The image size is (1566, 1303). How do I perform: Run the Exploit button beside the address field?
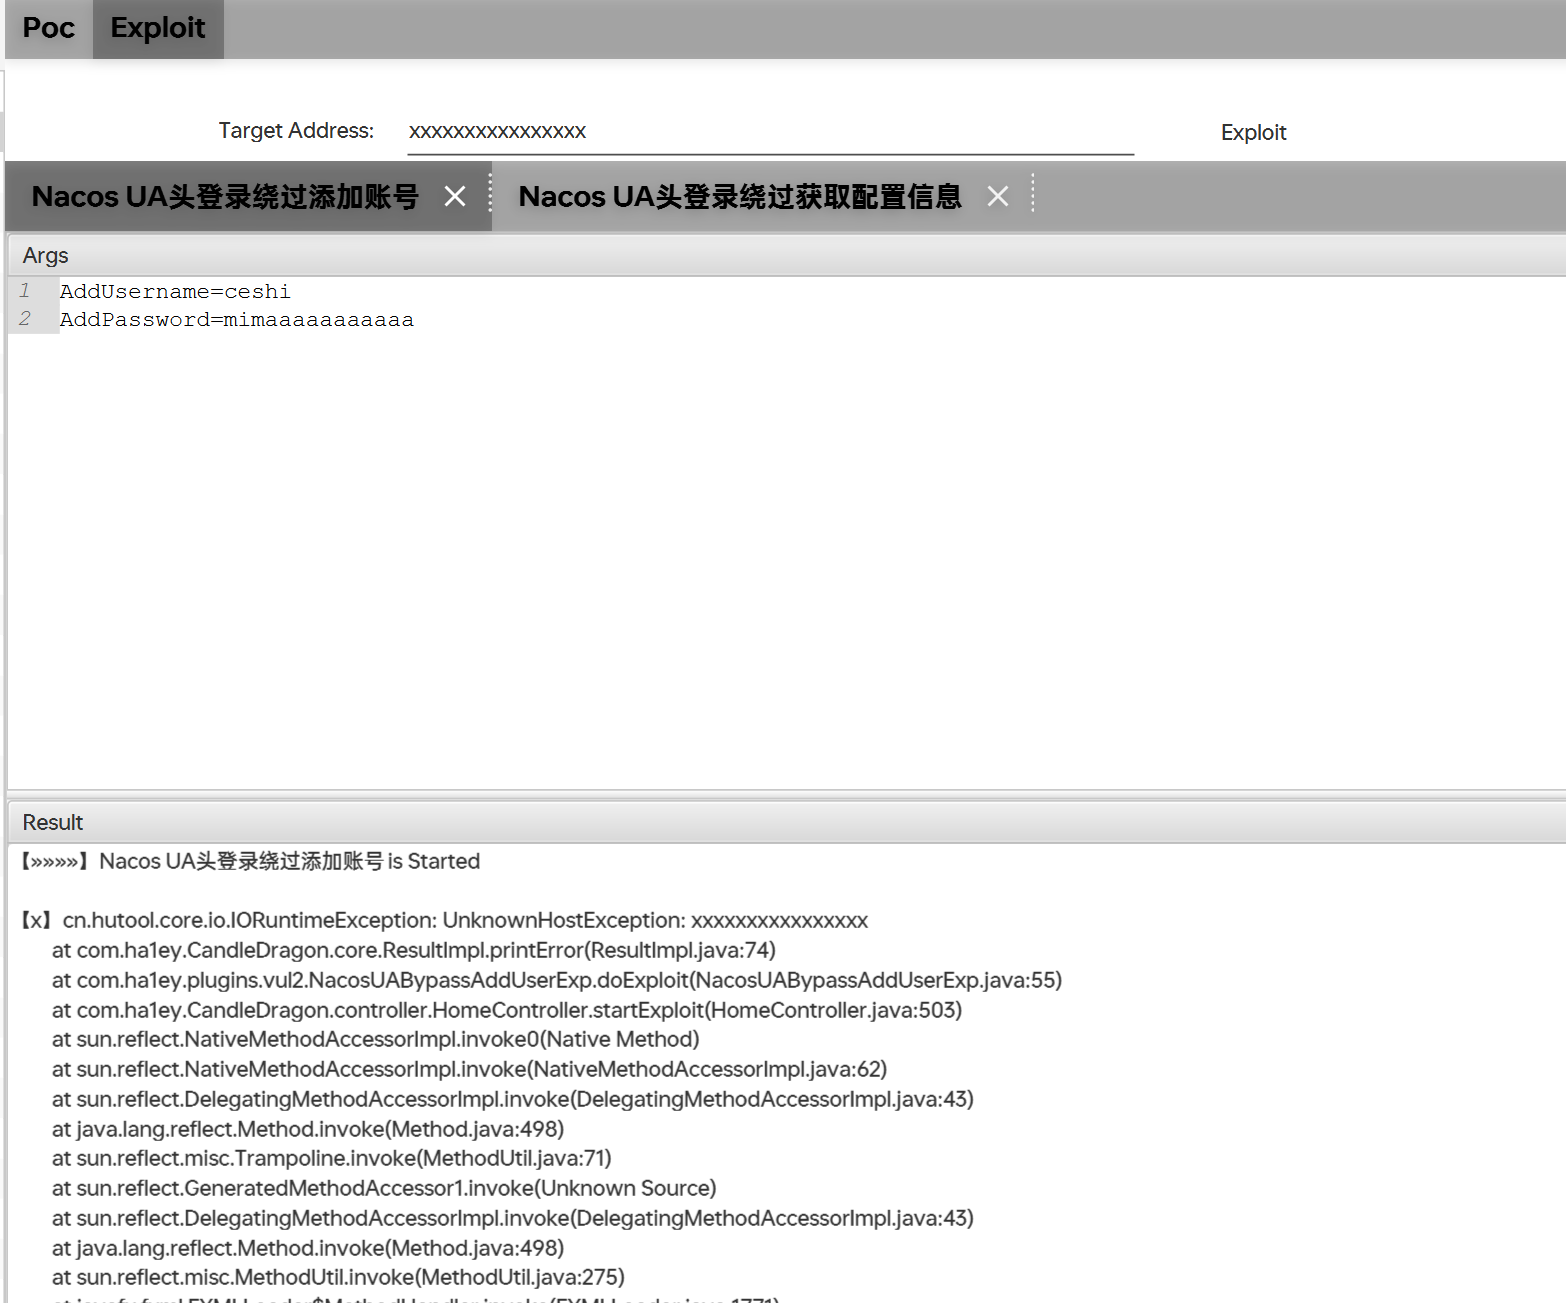click(x=1253, y=132)
